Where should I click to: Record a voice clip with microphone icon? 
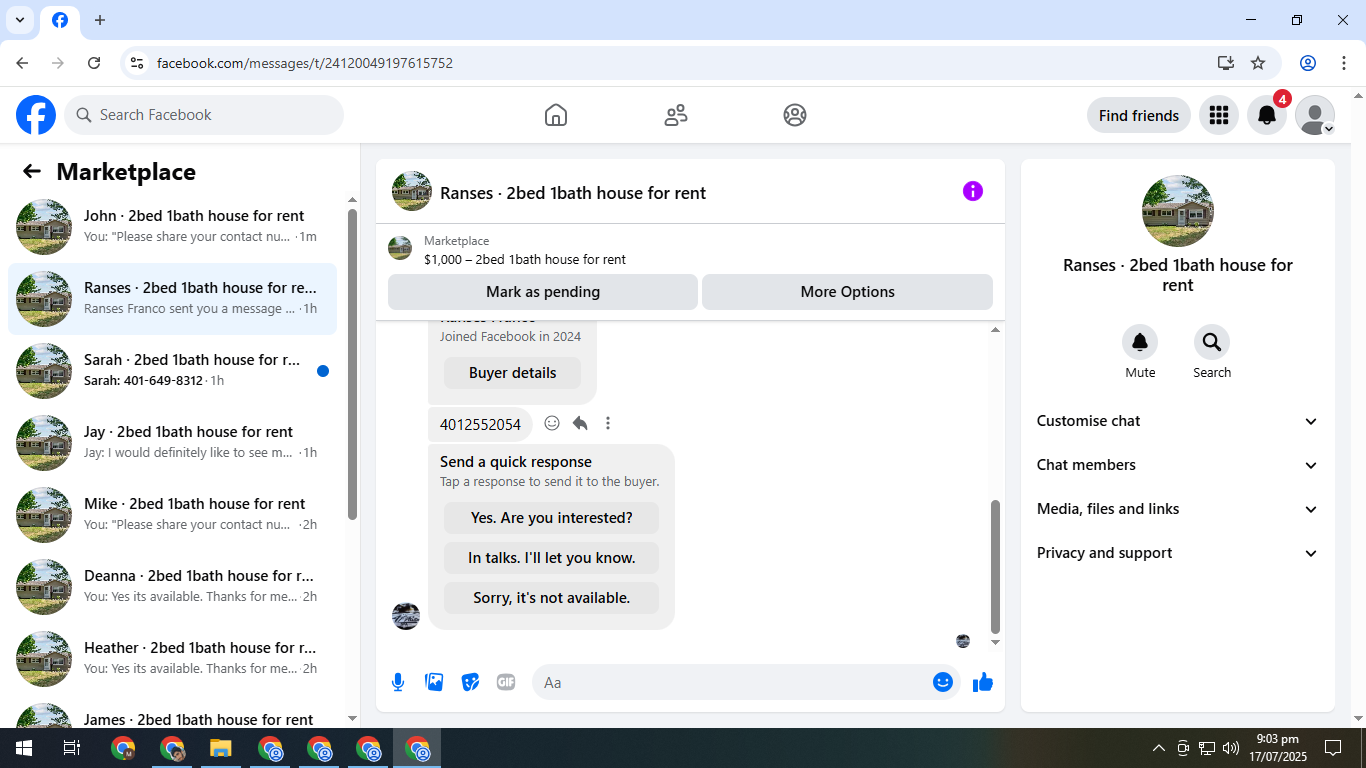(x=398, y=682)
